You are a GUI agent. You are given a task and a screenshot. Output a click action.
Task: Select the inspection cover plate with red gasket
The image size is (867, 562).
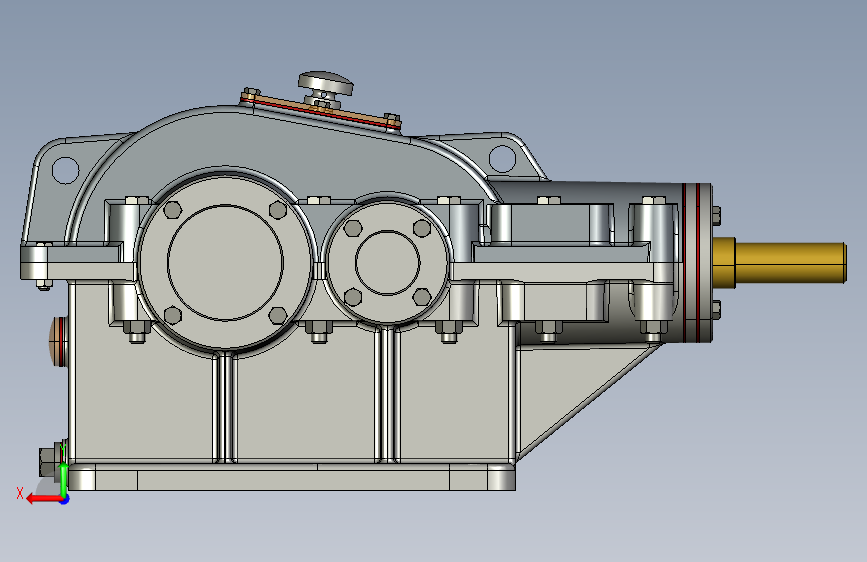[x=321, y=111]
